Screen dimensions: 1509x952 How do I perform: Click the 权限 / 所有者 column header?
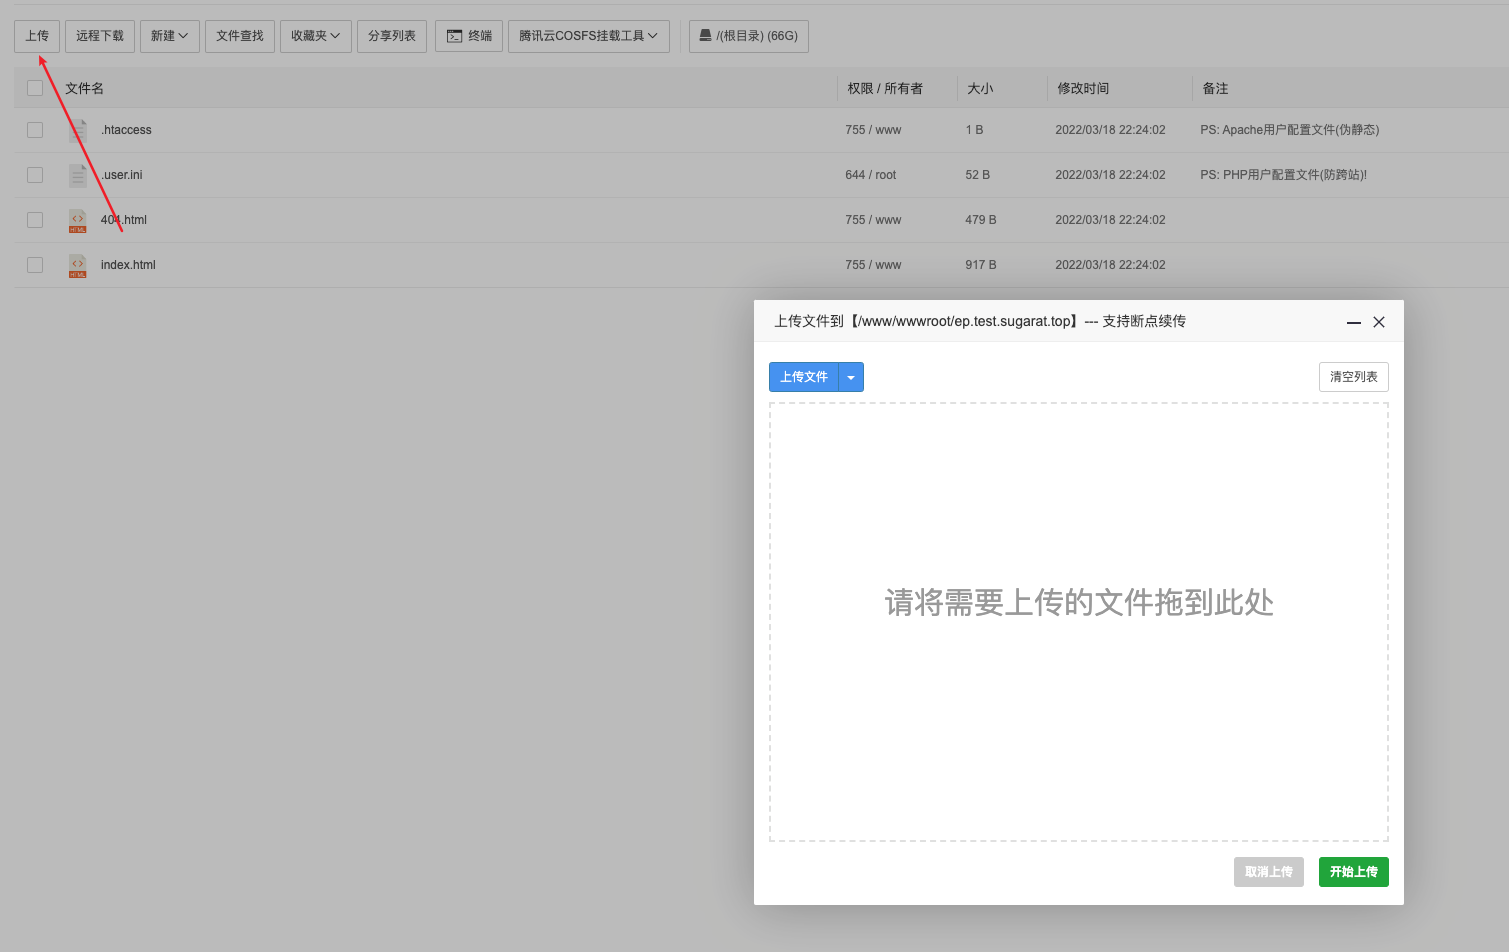pyautogui.click(x=885, y=89)
